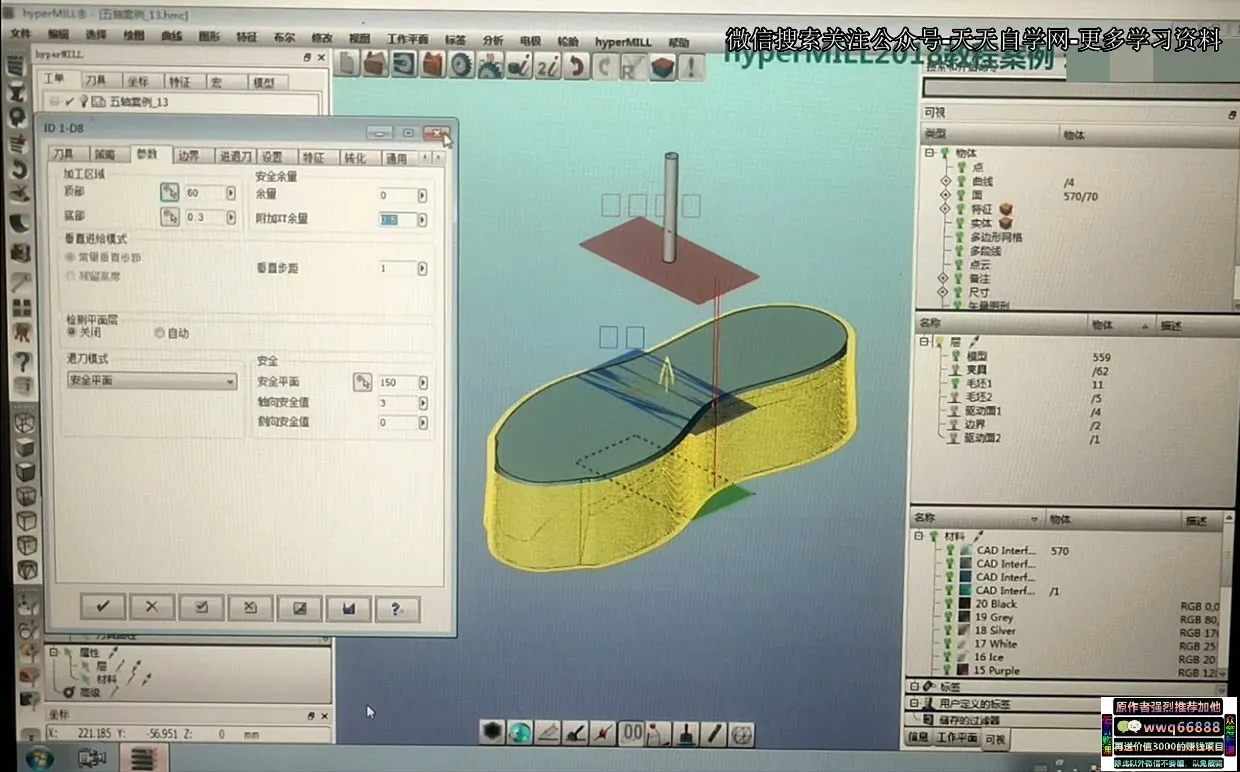
Task: Collapse the 物体 tree node
Action: (x=929, y=153)
